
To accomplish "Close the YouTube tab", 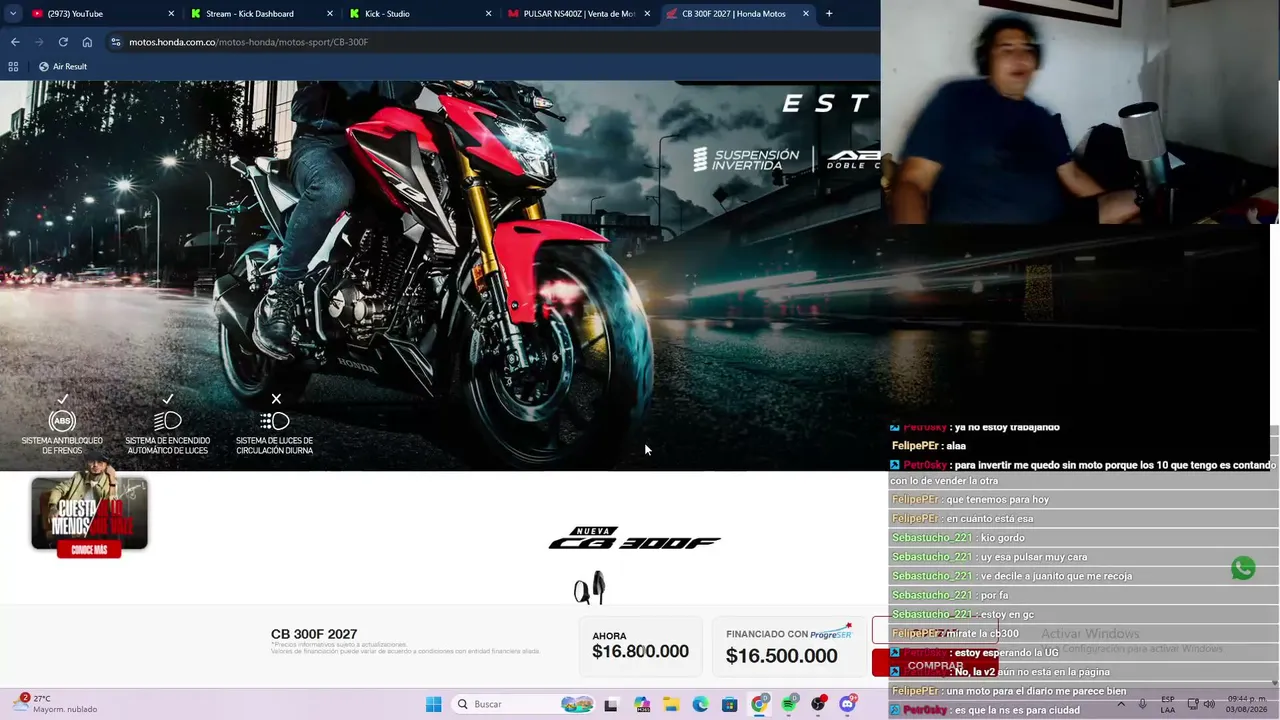I will [x=171, y=14].
